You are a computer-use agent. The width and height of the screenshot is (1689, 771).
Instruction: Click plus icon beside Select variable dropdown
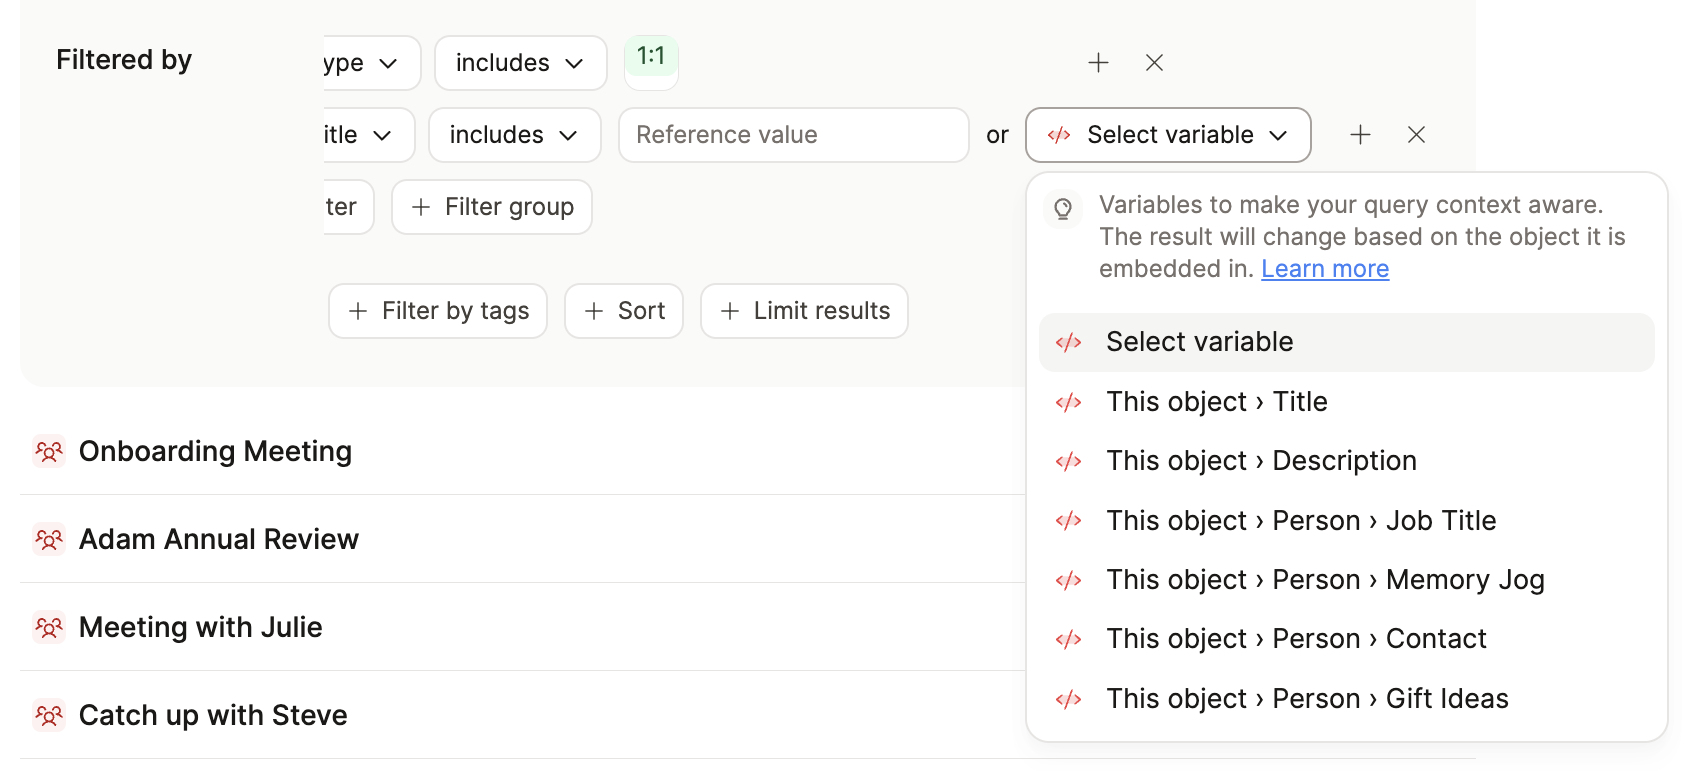click(1360, 135)
